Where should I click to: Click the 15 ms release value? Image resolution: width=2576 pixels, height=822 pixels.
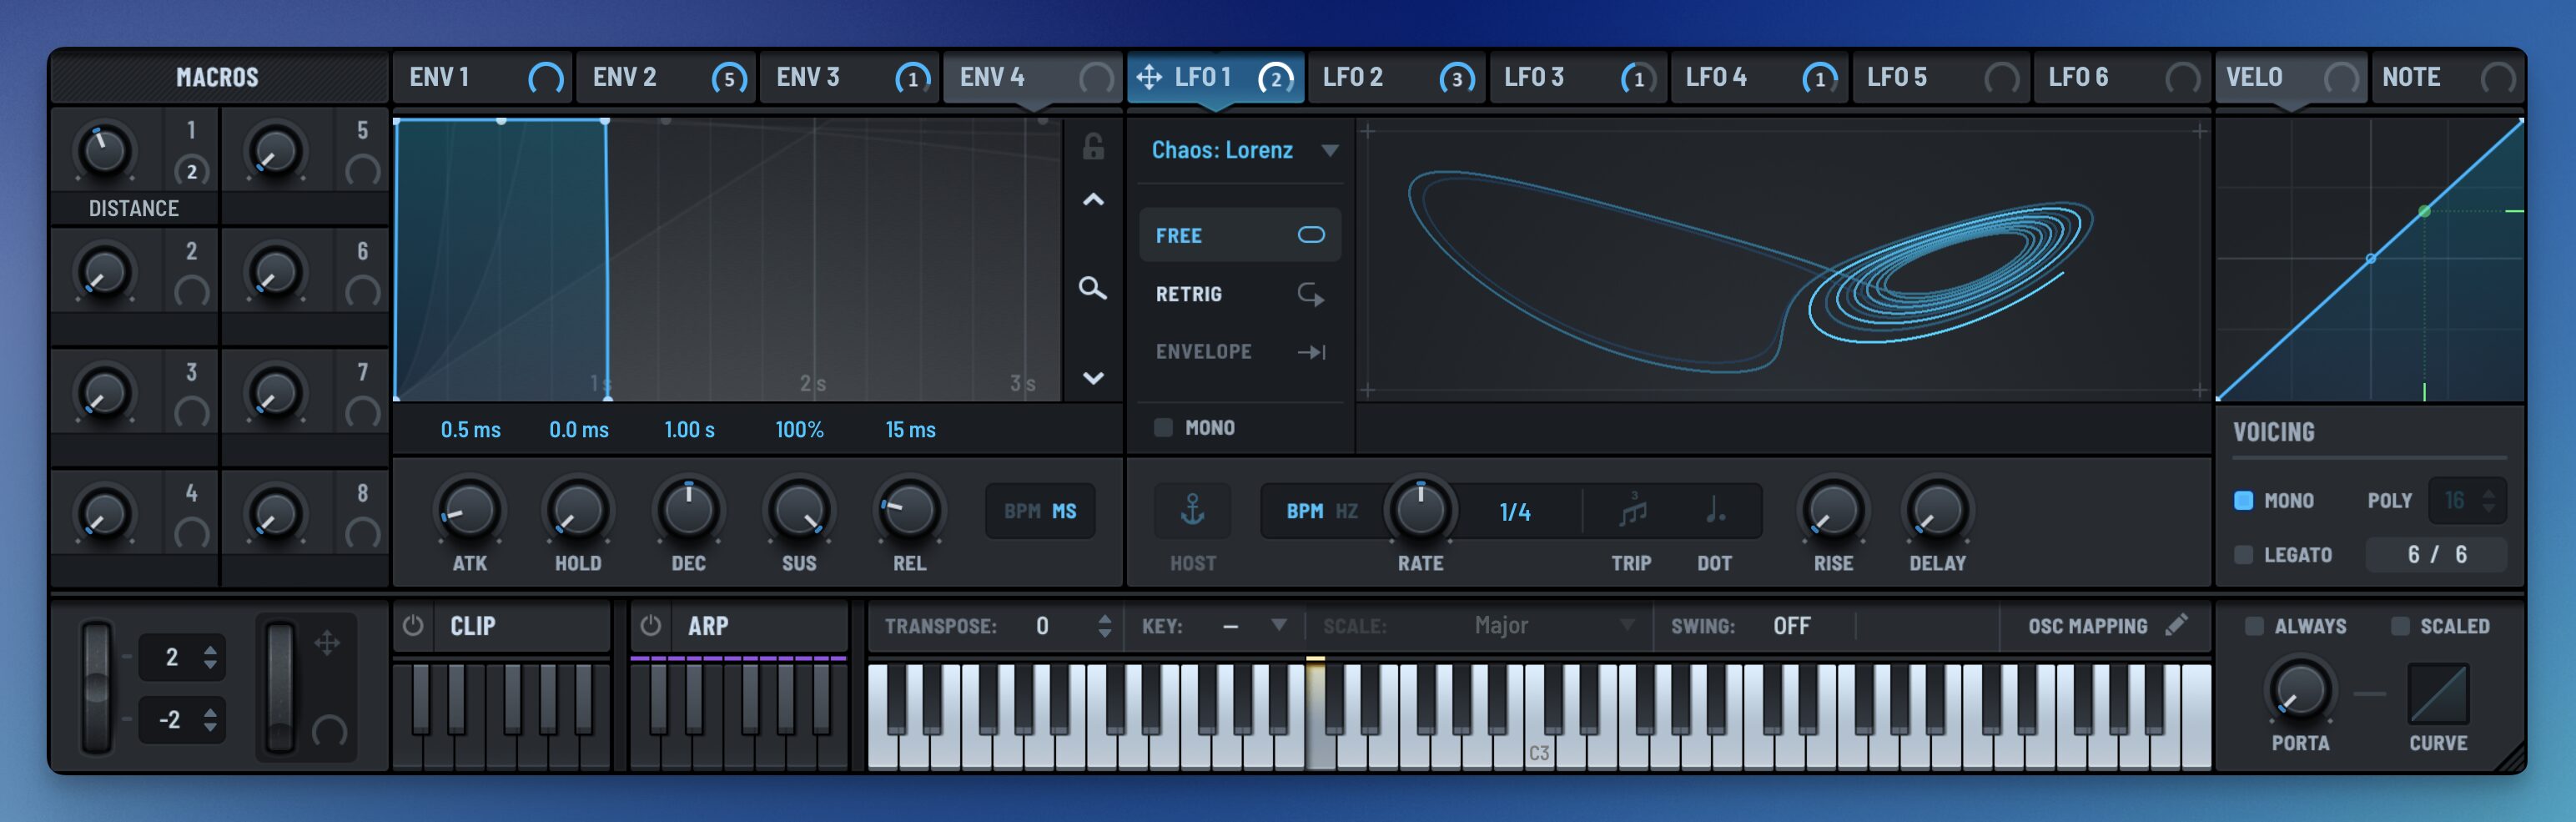910,430
